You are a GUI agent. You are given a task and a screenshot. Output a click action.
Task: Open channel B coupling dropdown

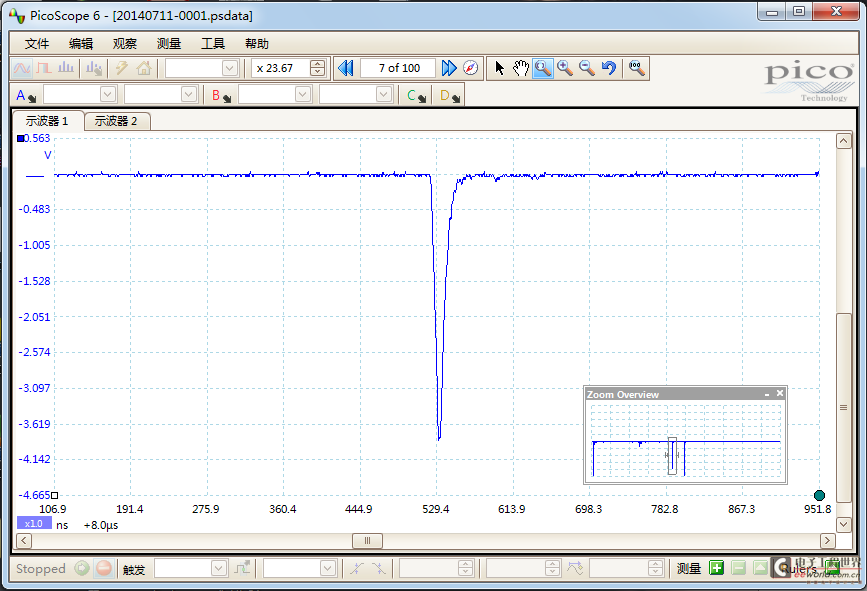[x=384, y=95]
